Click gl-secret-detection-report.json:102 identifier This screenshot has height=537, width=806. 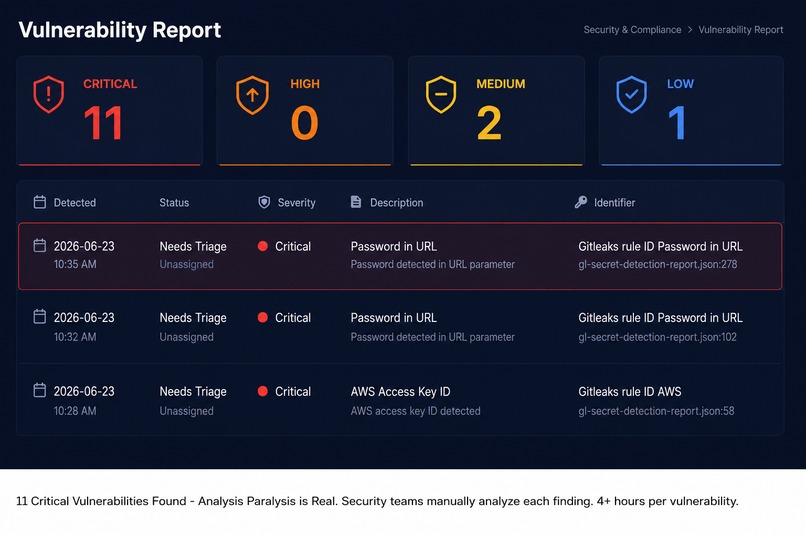657,337
